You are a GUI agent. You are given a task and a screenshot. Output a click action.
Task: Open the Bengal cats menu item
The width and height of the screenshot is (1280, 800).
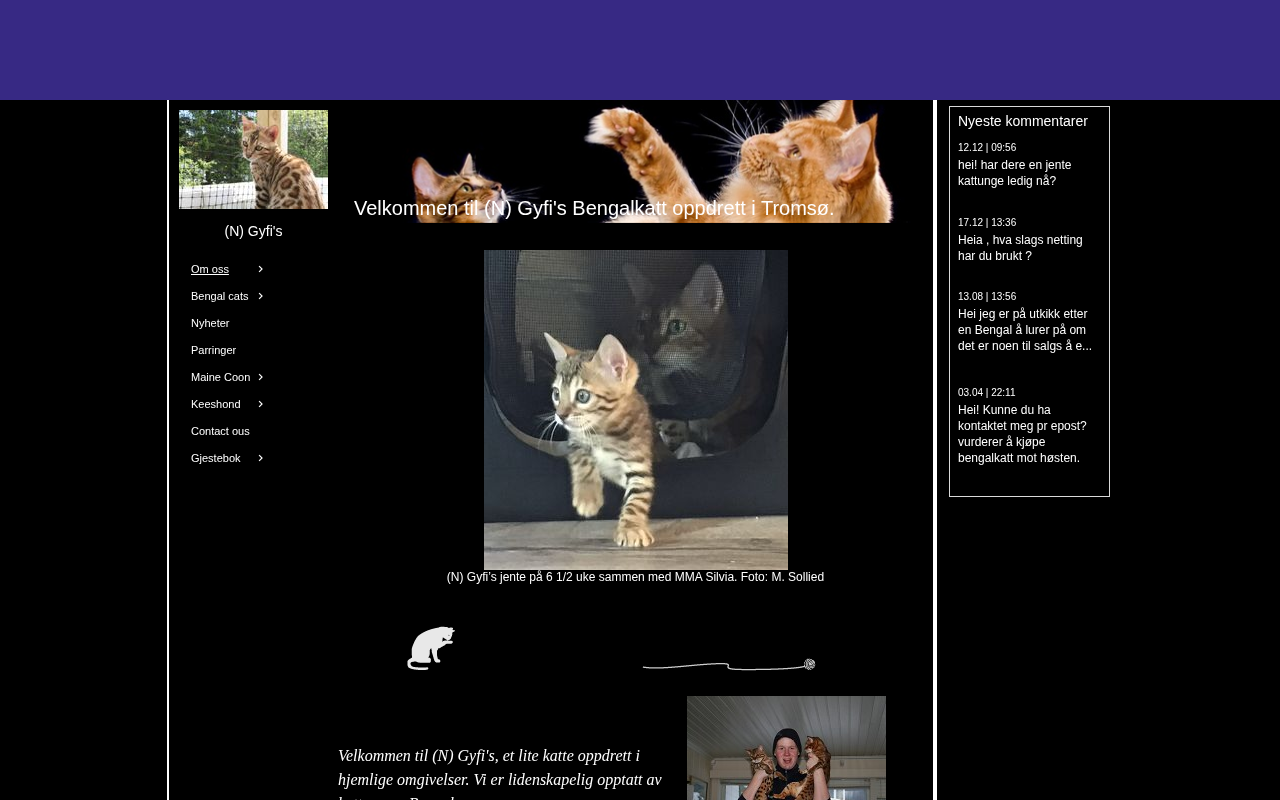click(x=220, y=296)
